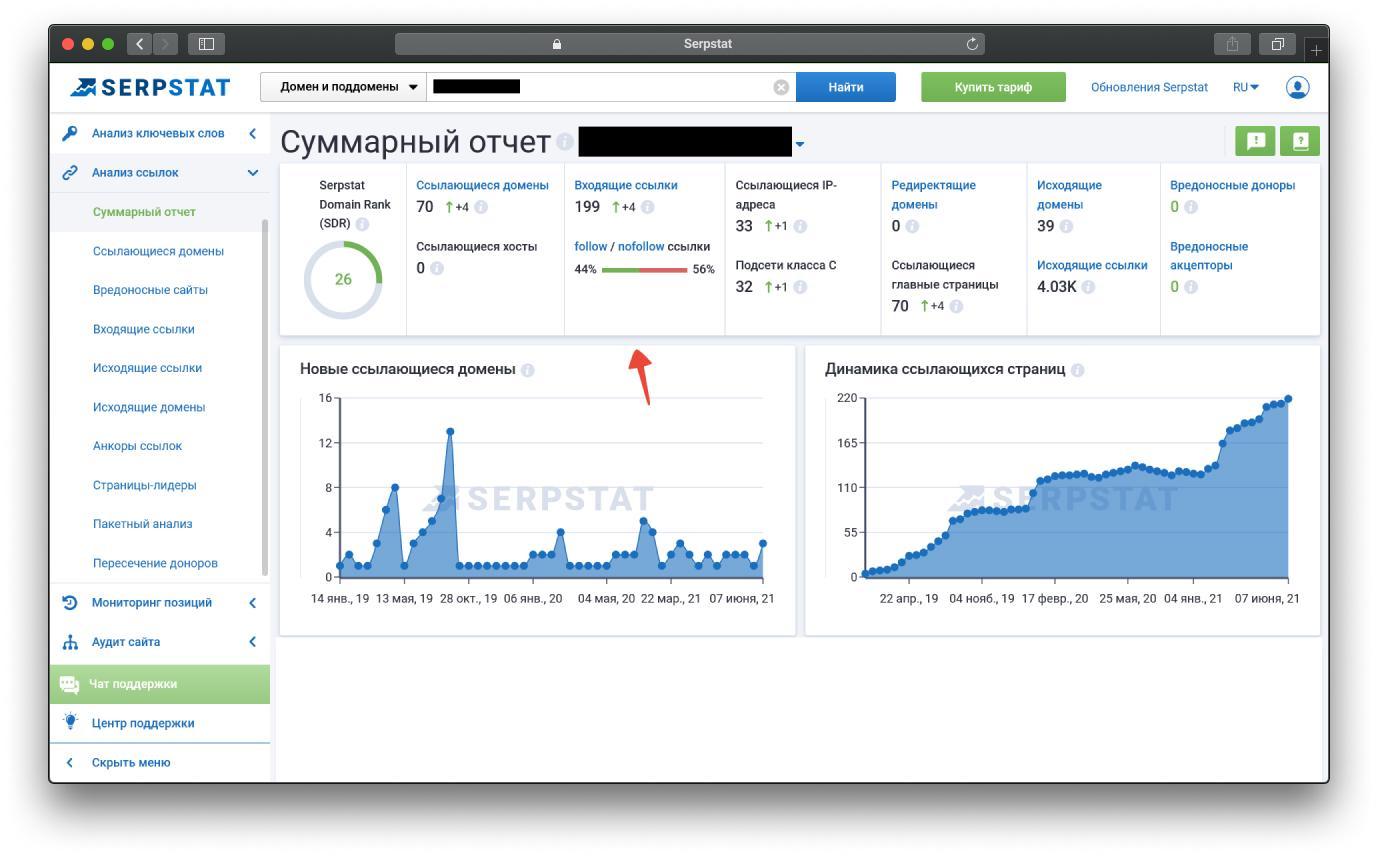Open the domain dropdown arrow beside report title
This screenshot has height=856, width=1378.
click(799, 144)
